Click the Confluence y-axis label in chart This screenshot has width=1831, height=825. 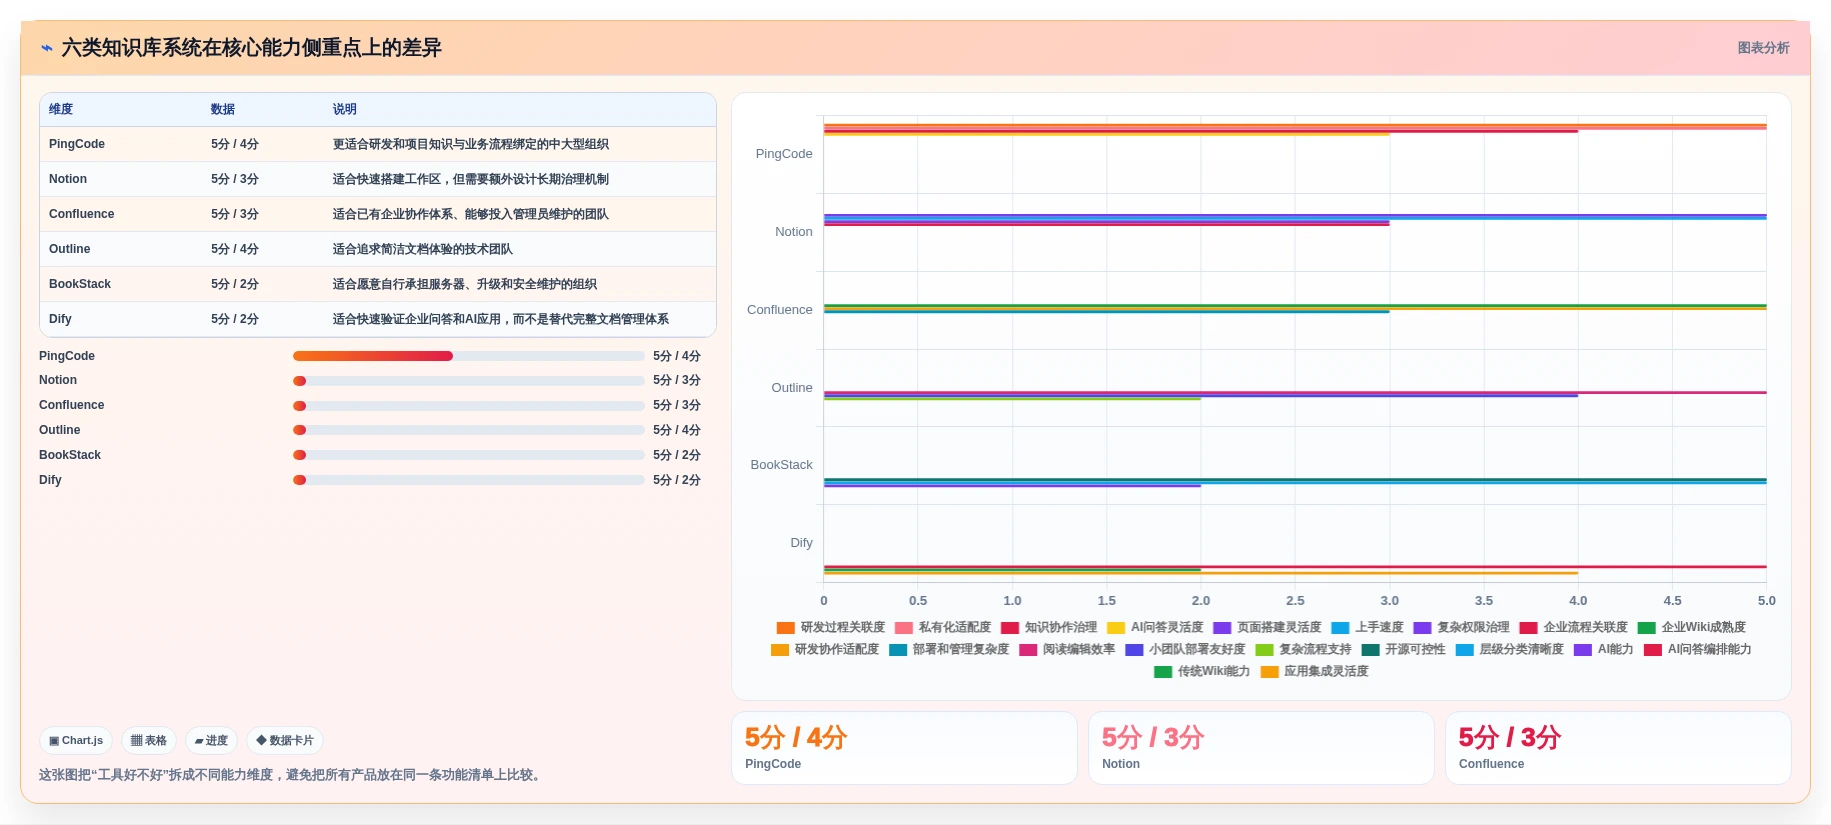(780, 310)
